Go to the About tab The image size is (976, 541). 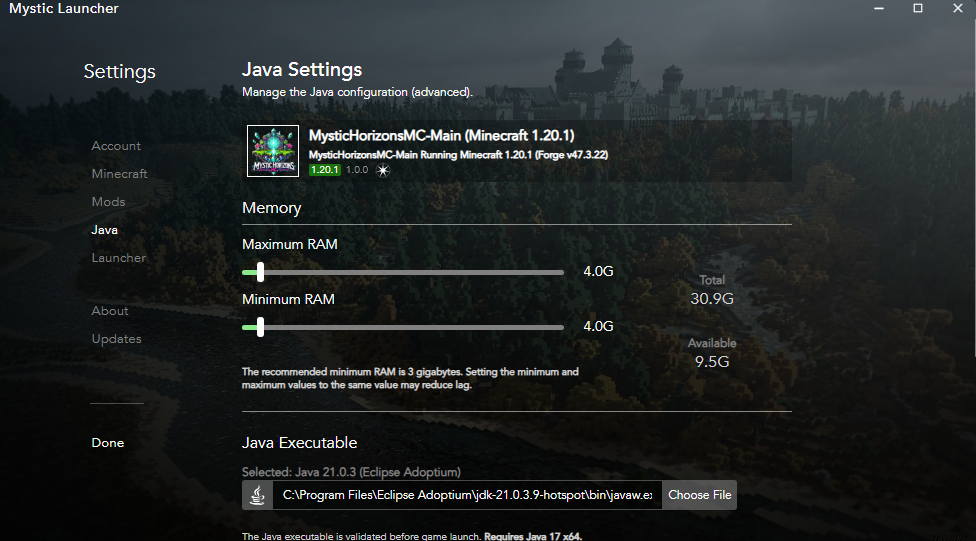(x=110, y=311)
